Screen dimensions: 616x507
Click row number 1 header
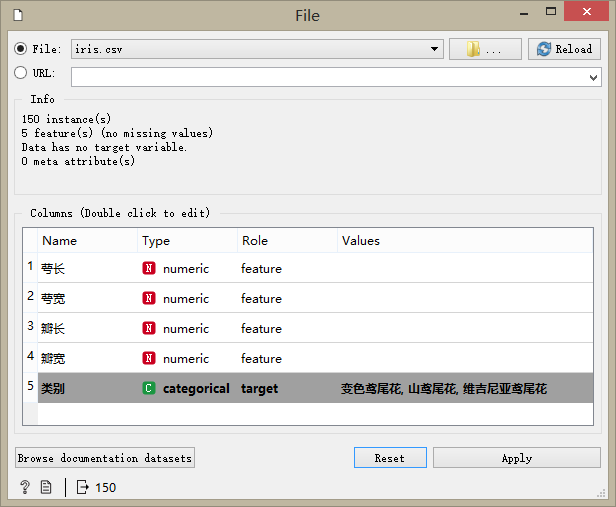[30, 266]
